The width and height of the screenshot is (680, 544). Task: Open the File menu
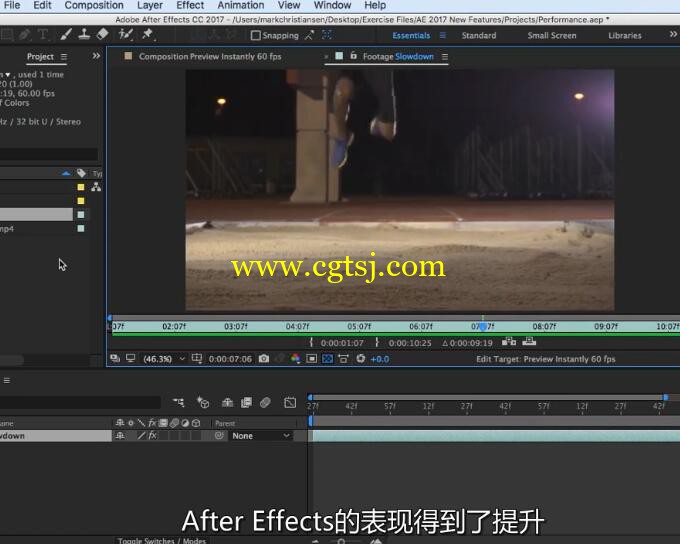click(12, 5)
